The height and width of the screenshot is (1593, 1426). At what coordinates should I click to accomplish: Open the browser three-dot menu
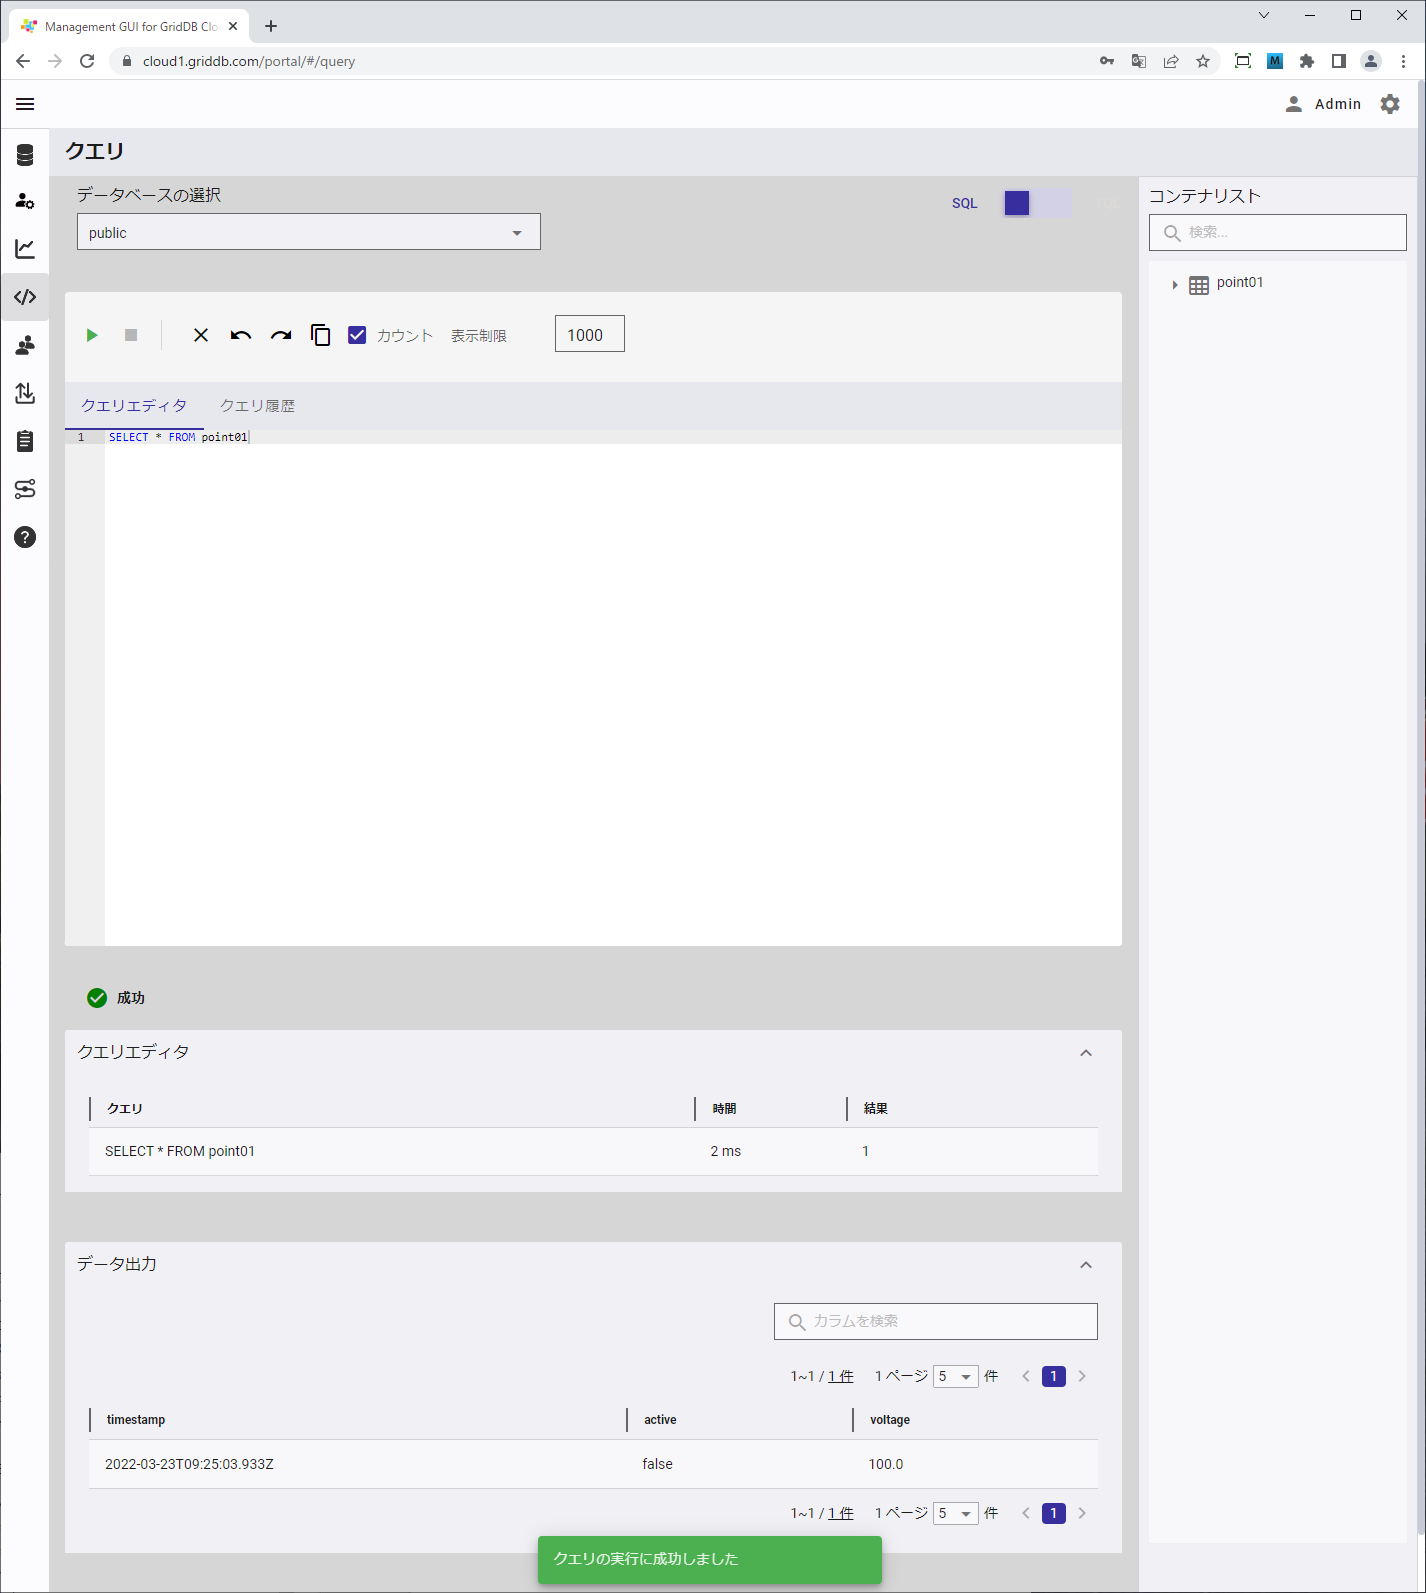1403,61
